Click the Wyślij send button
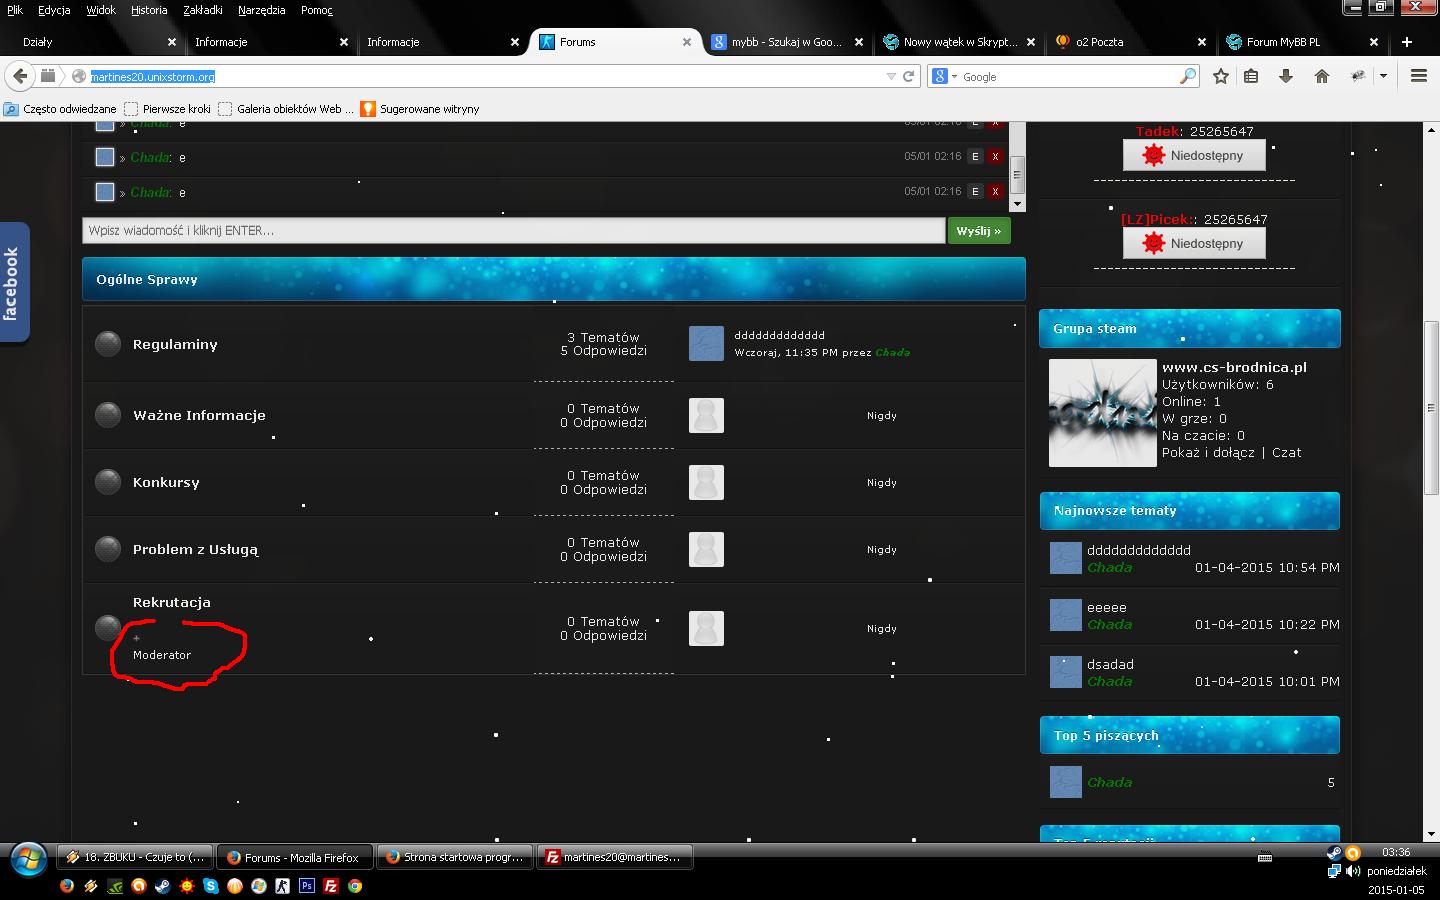The height and width of the screenshot is (900, 1440). click(978, 231)
